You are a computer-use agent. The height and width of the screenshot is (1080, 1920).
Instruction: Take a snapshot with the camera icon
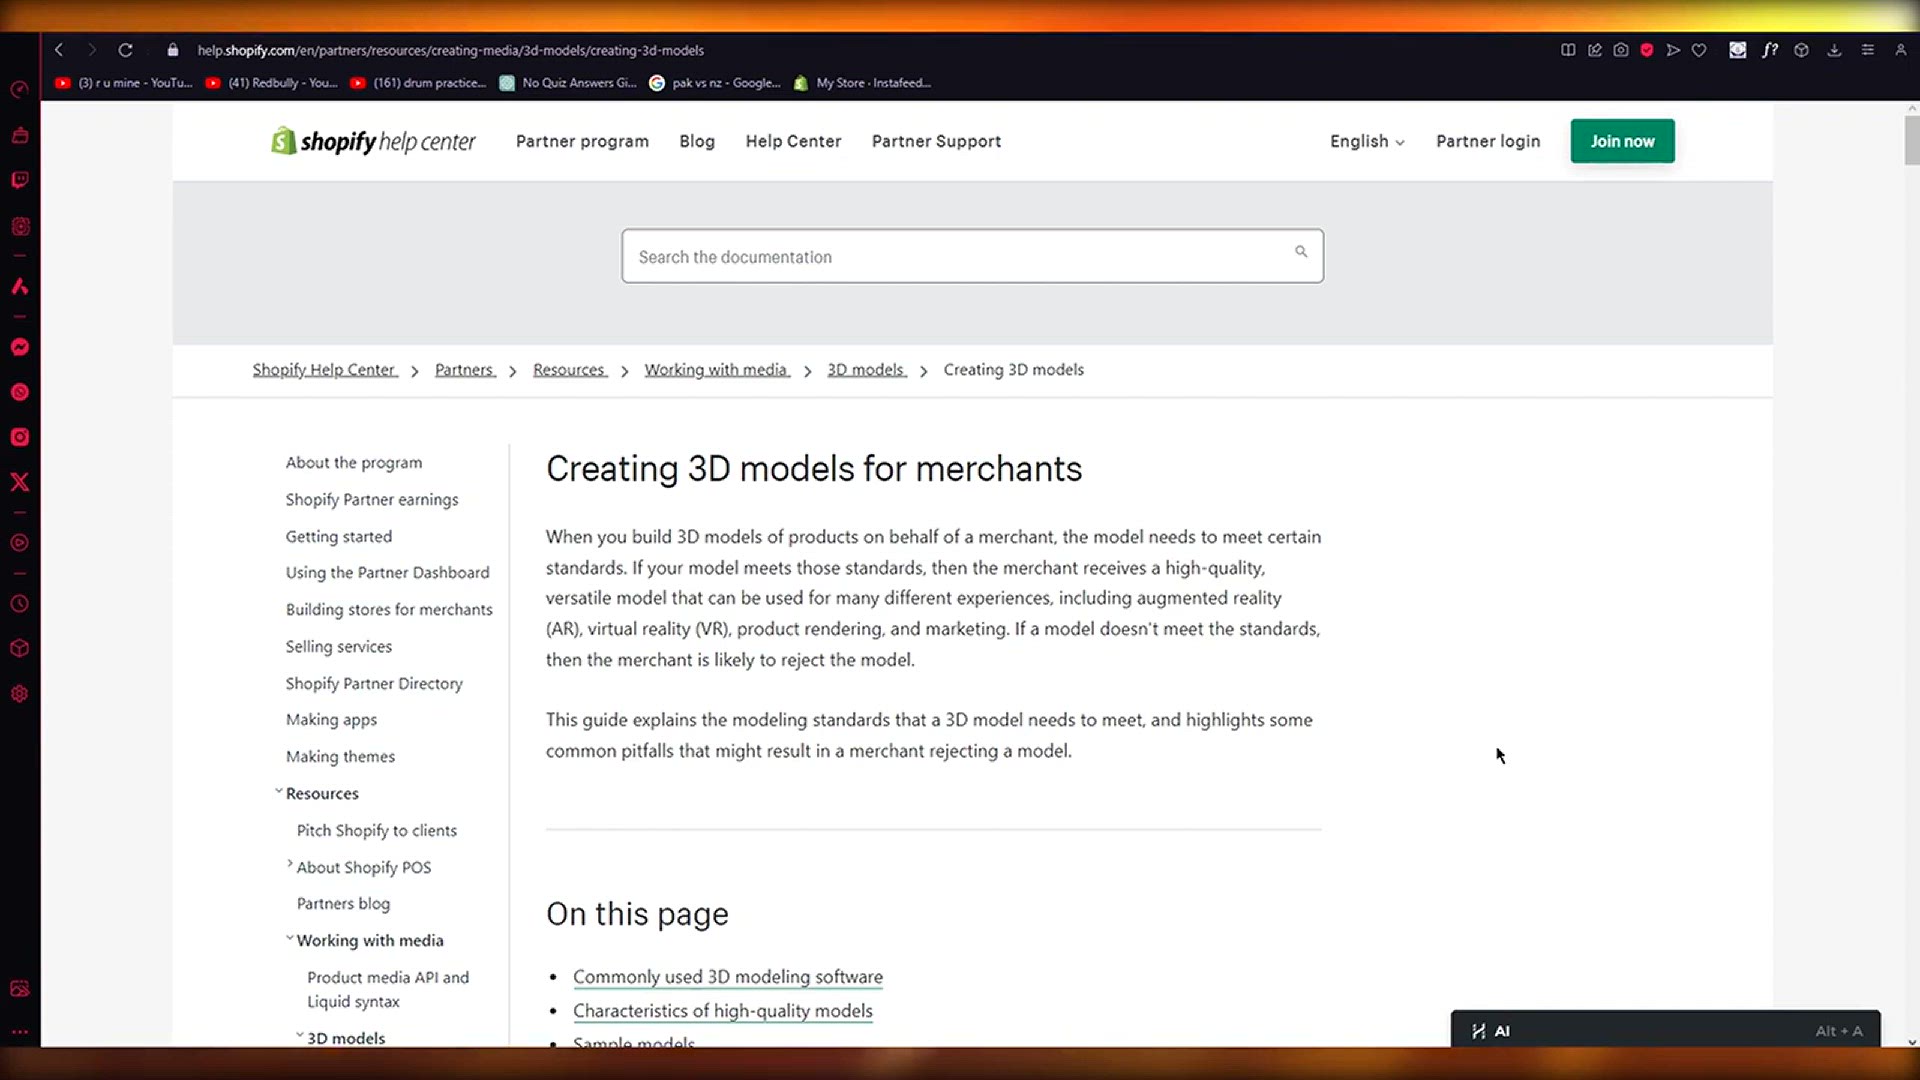1621,50
